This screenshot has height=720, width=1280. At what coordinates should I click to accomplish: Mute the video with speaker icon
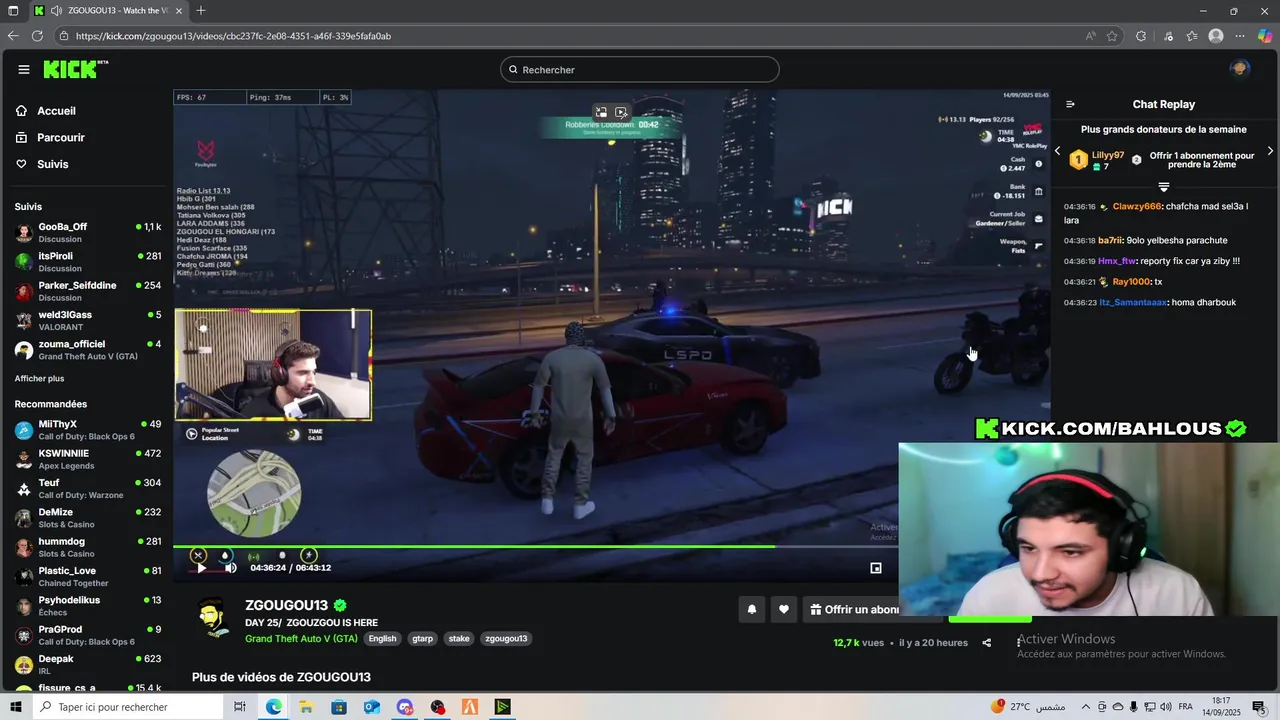click(x=231, y=568)
